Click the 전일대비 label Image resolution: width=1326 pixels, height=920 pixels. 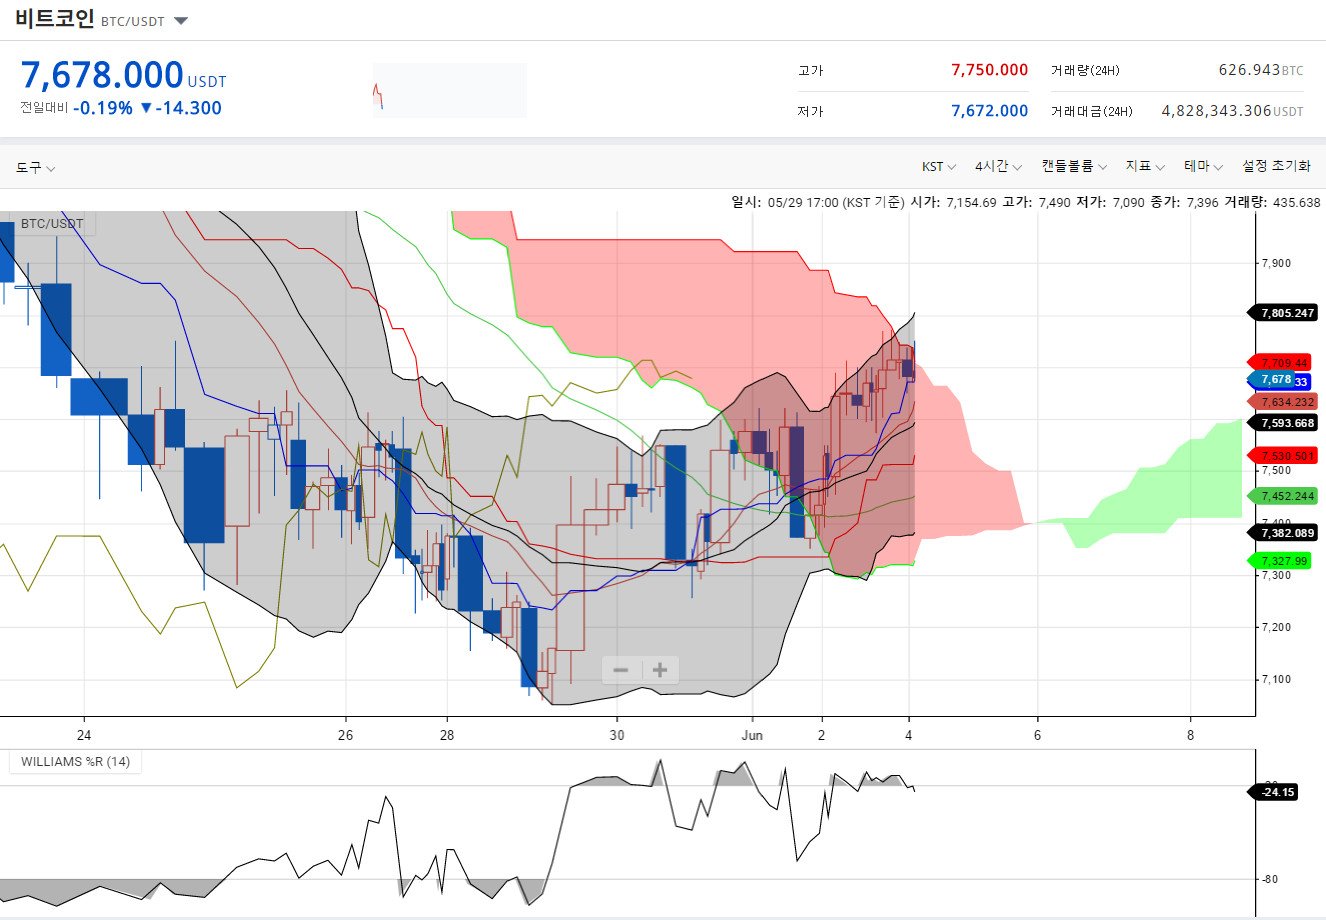[x=44, y=108]
